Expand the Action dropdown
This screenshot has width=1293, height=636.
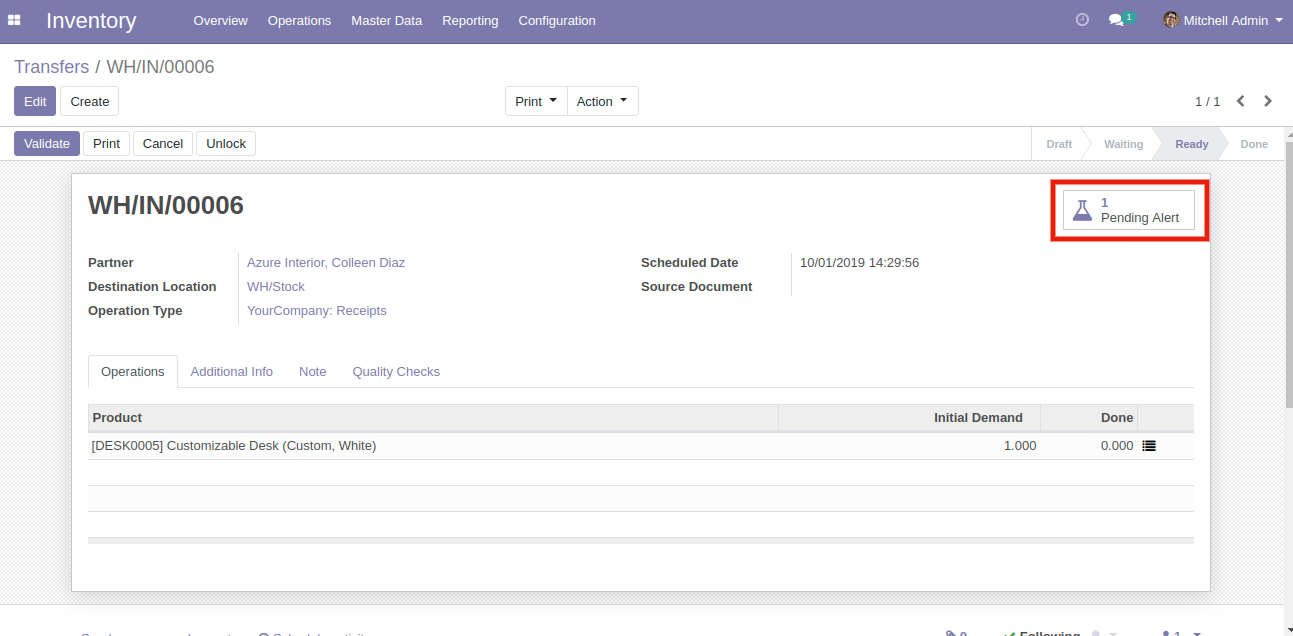[x=603, y=101]
